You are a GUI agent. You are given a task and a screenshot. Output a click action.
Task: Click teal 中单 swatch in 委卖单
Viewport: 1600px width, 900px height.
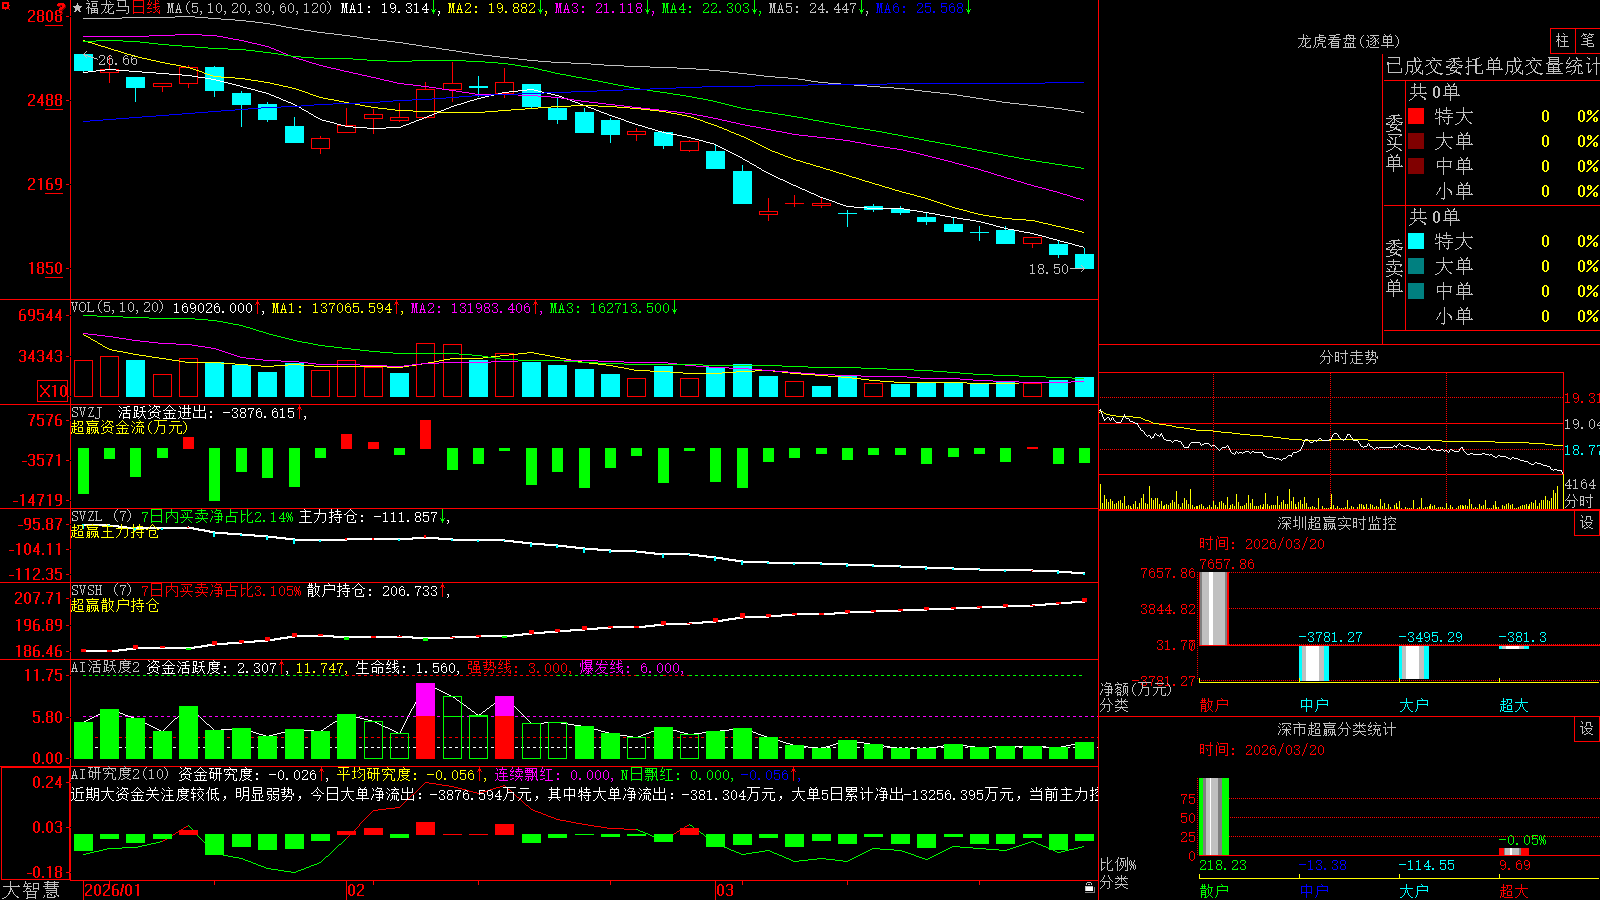(x=1416, y=291)
